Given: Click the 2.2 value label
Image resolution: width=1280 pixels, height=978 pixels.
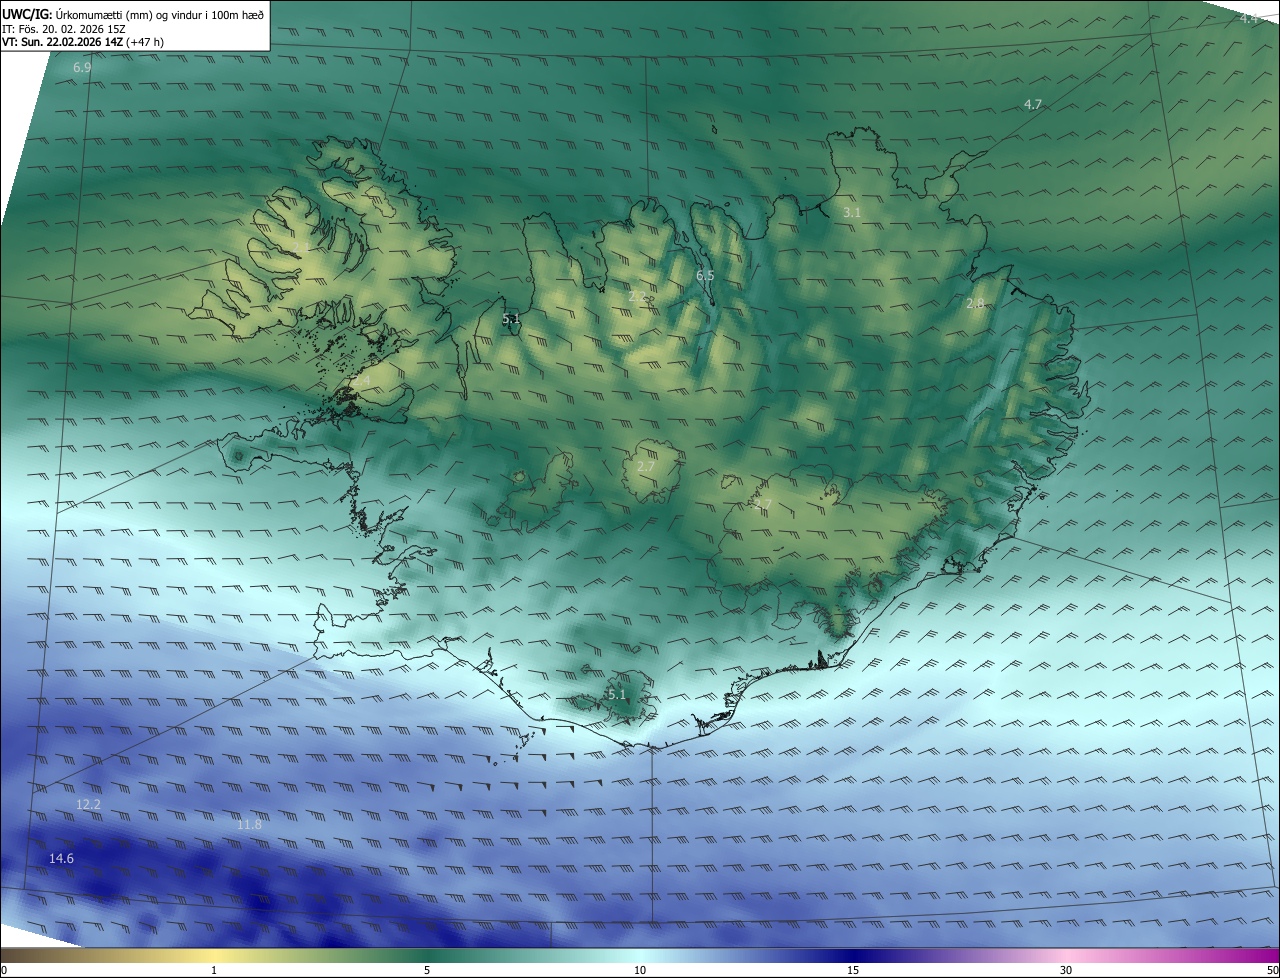Looking at the screenshot, I should pos(637,296).
